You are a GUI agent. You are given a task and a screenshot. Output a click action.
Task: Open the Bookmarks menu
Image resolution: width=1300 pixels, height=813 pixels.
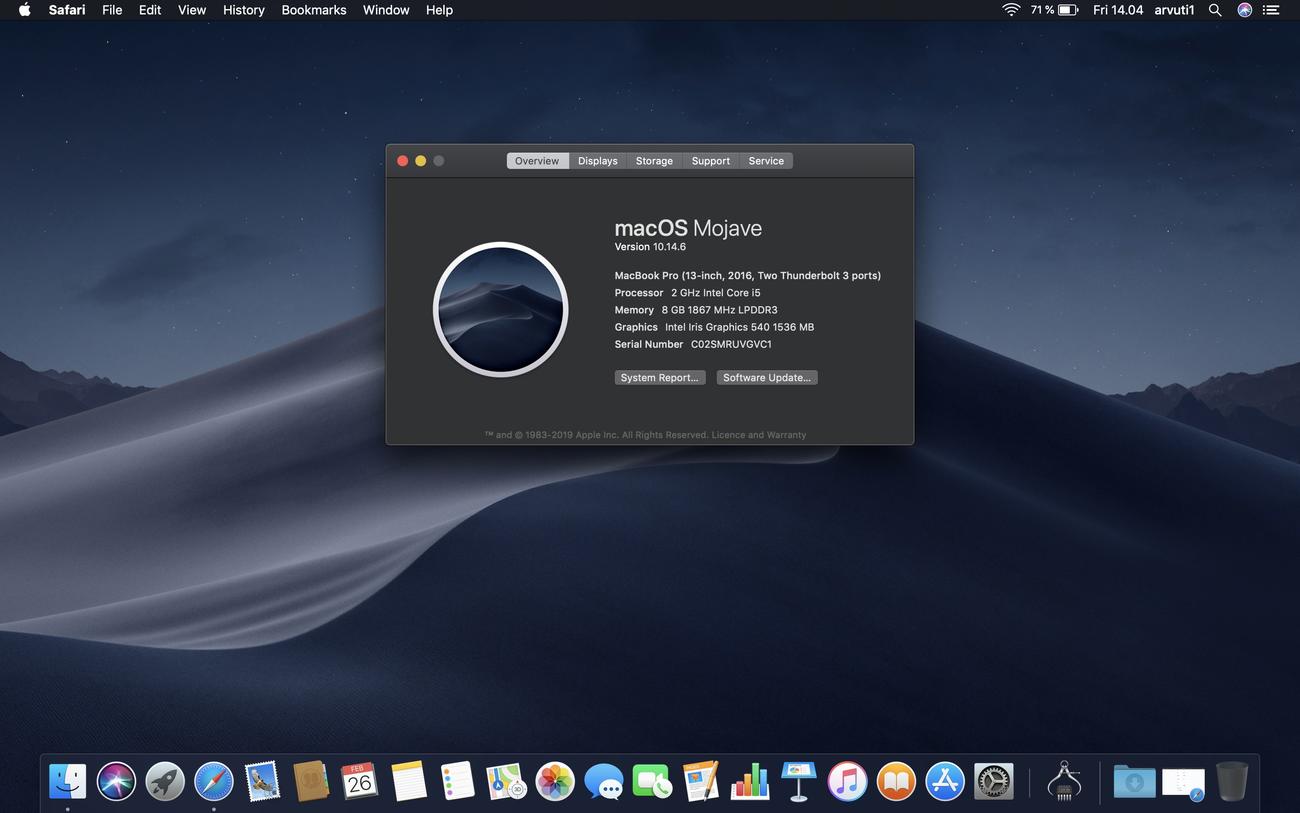314,10
